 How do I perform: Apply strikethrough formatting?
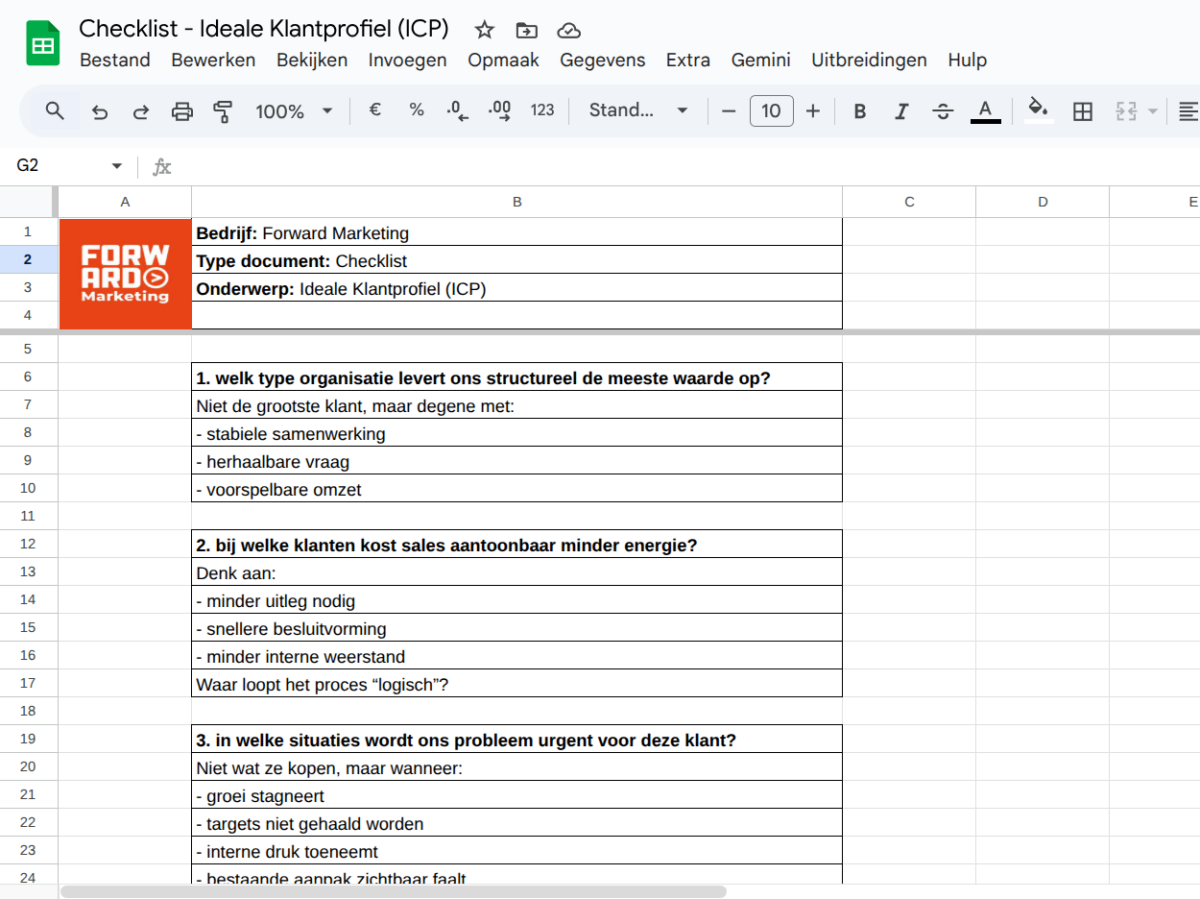pyautogui.click(x=943, y=111)
